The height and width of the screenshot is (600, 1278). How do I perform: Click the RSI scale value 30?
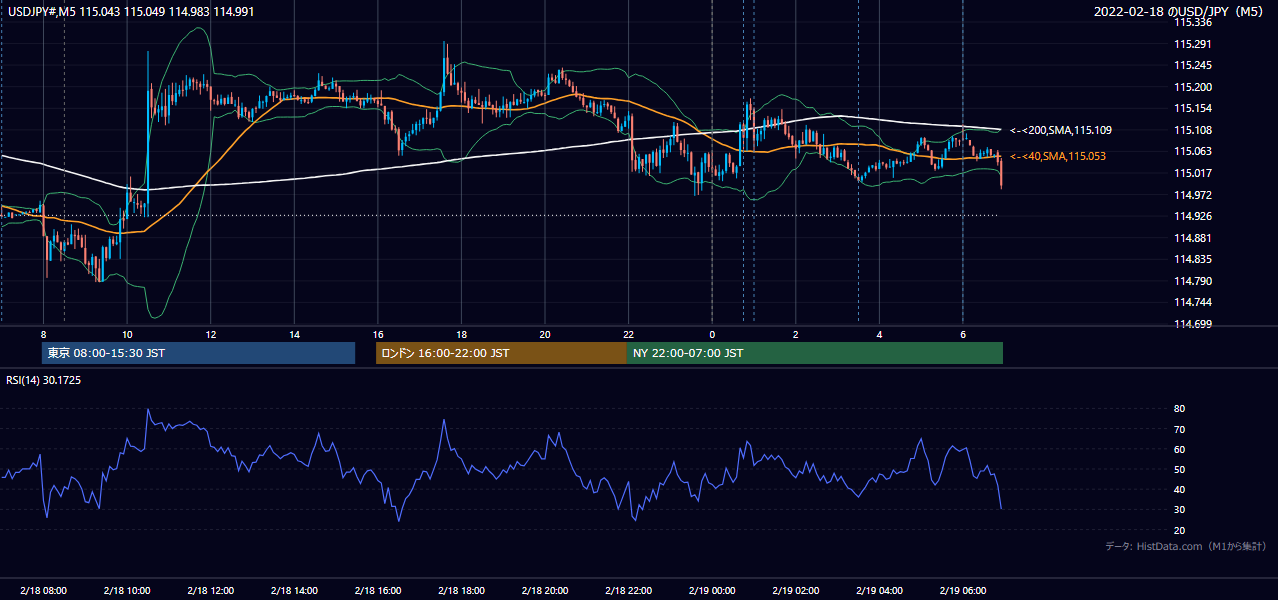coord(1180,510)
